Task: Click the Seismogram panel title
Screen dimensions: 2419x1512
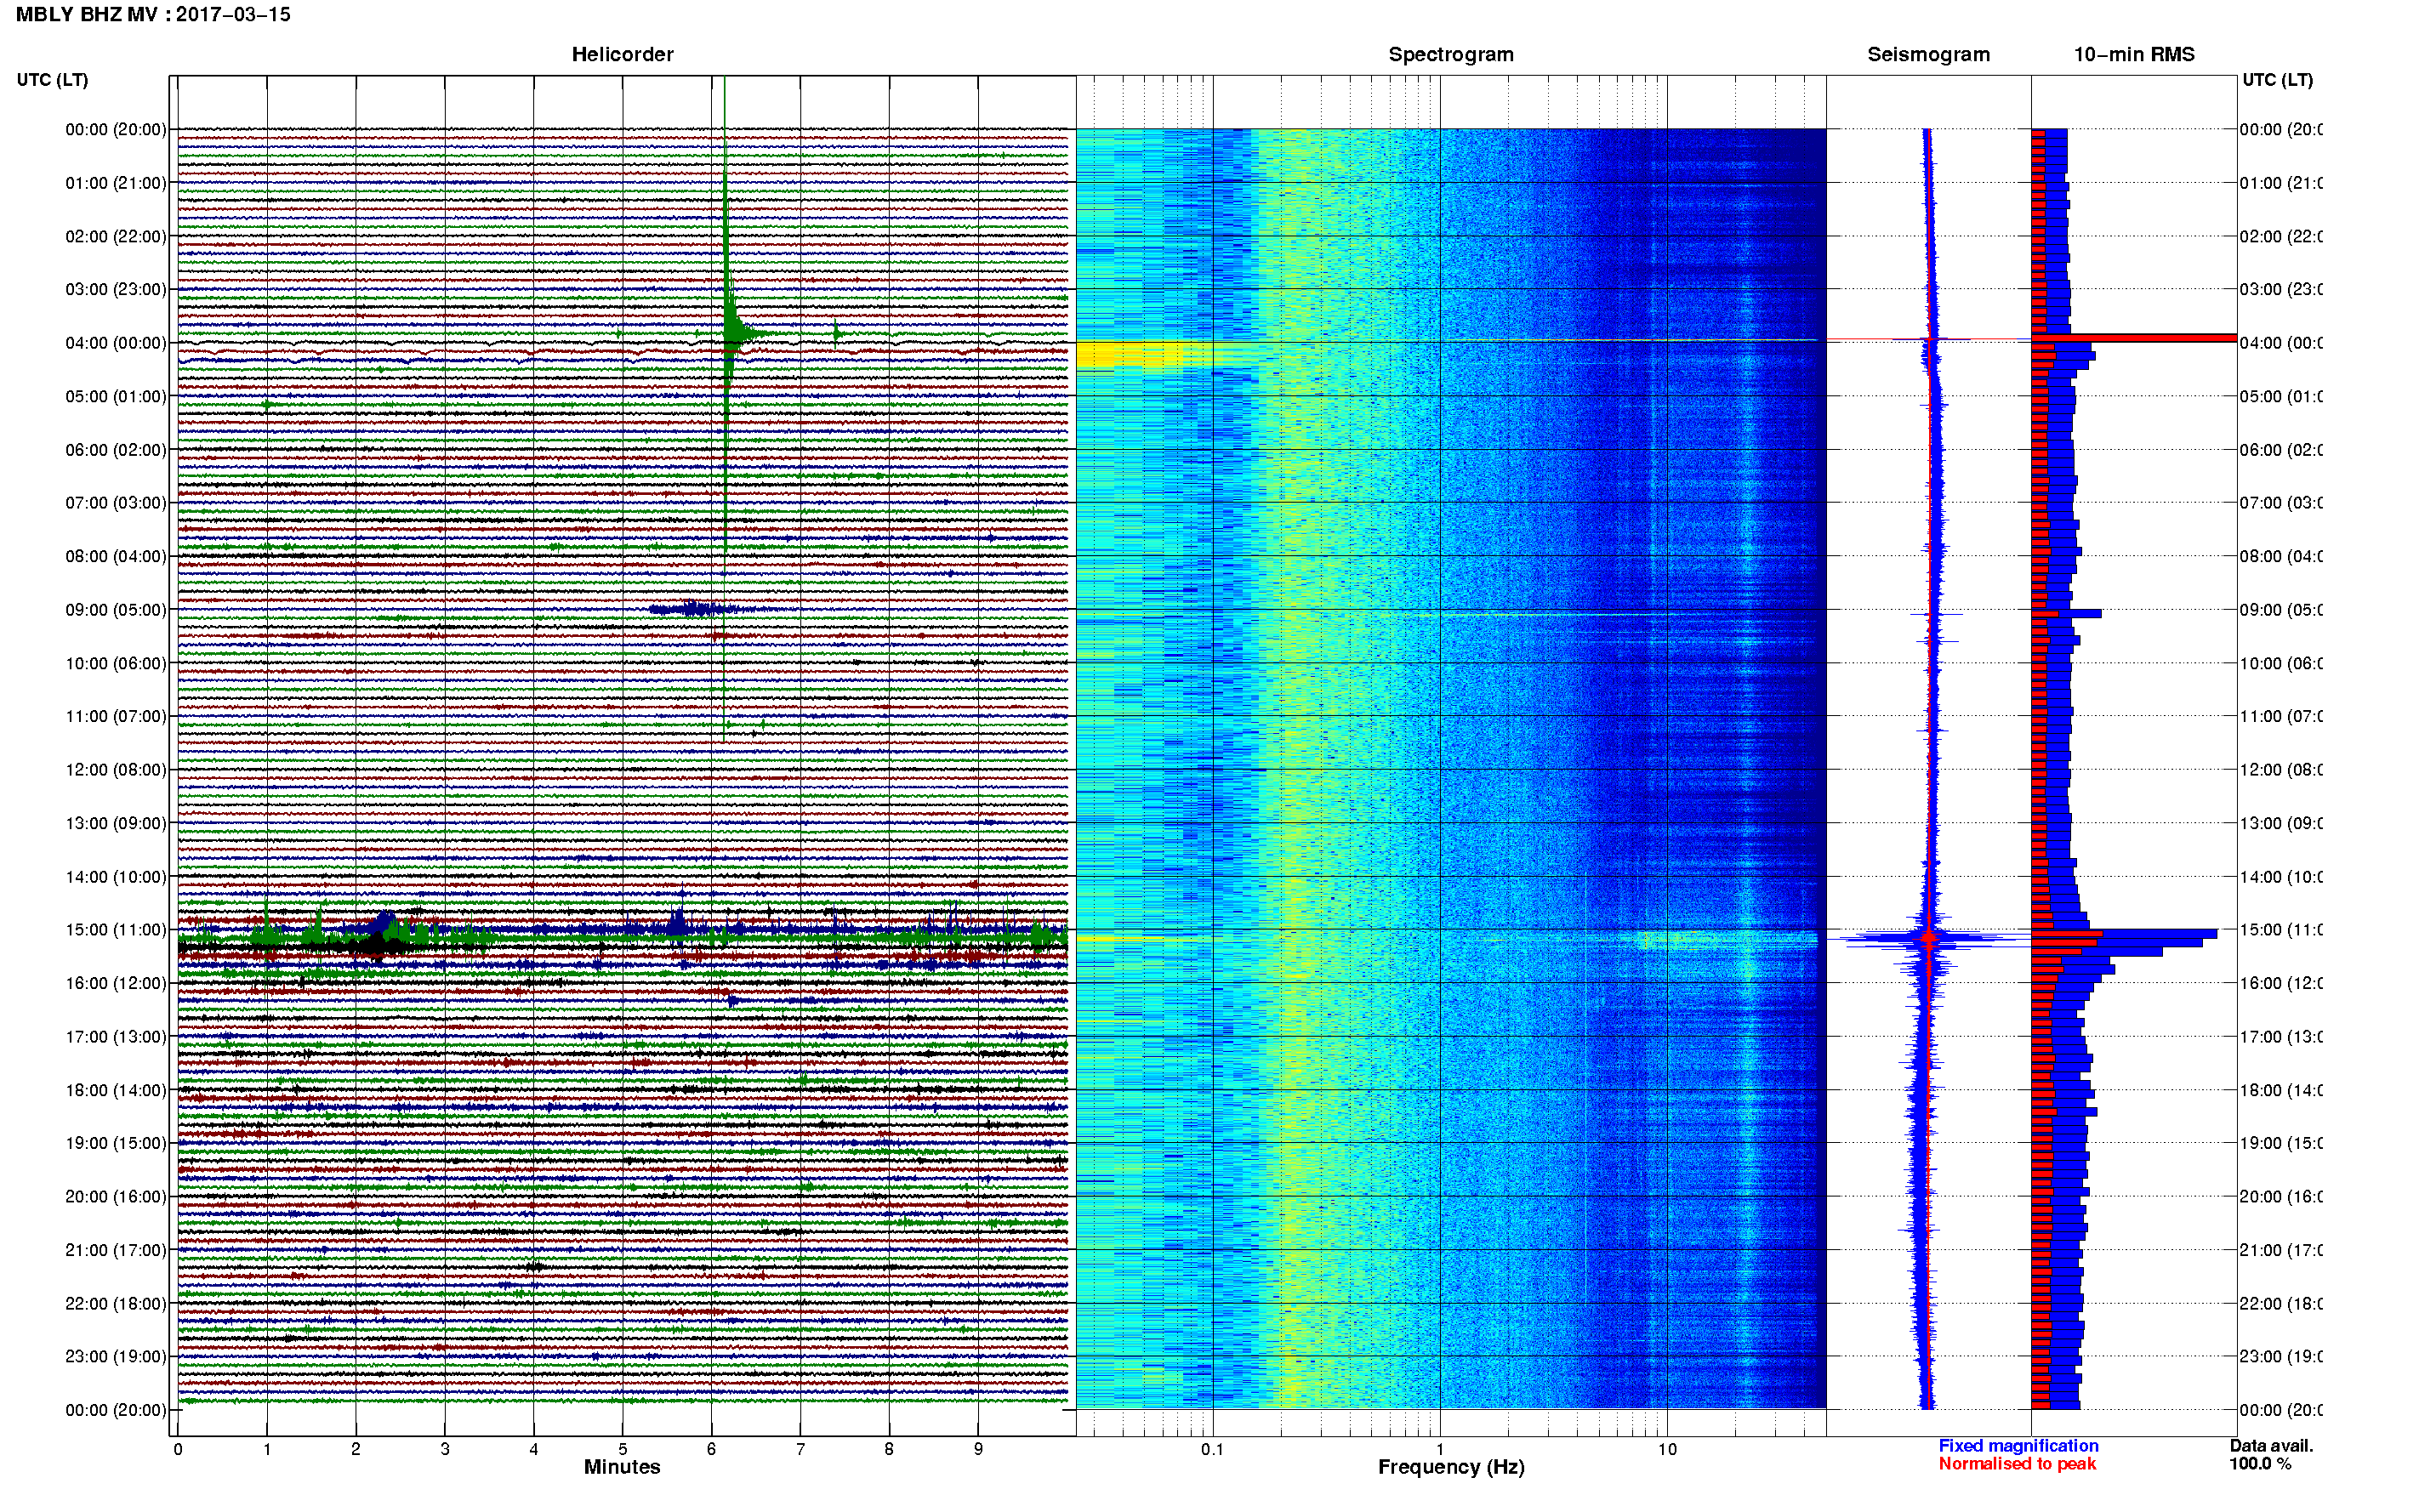Action: click(1928, 55)
